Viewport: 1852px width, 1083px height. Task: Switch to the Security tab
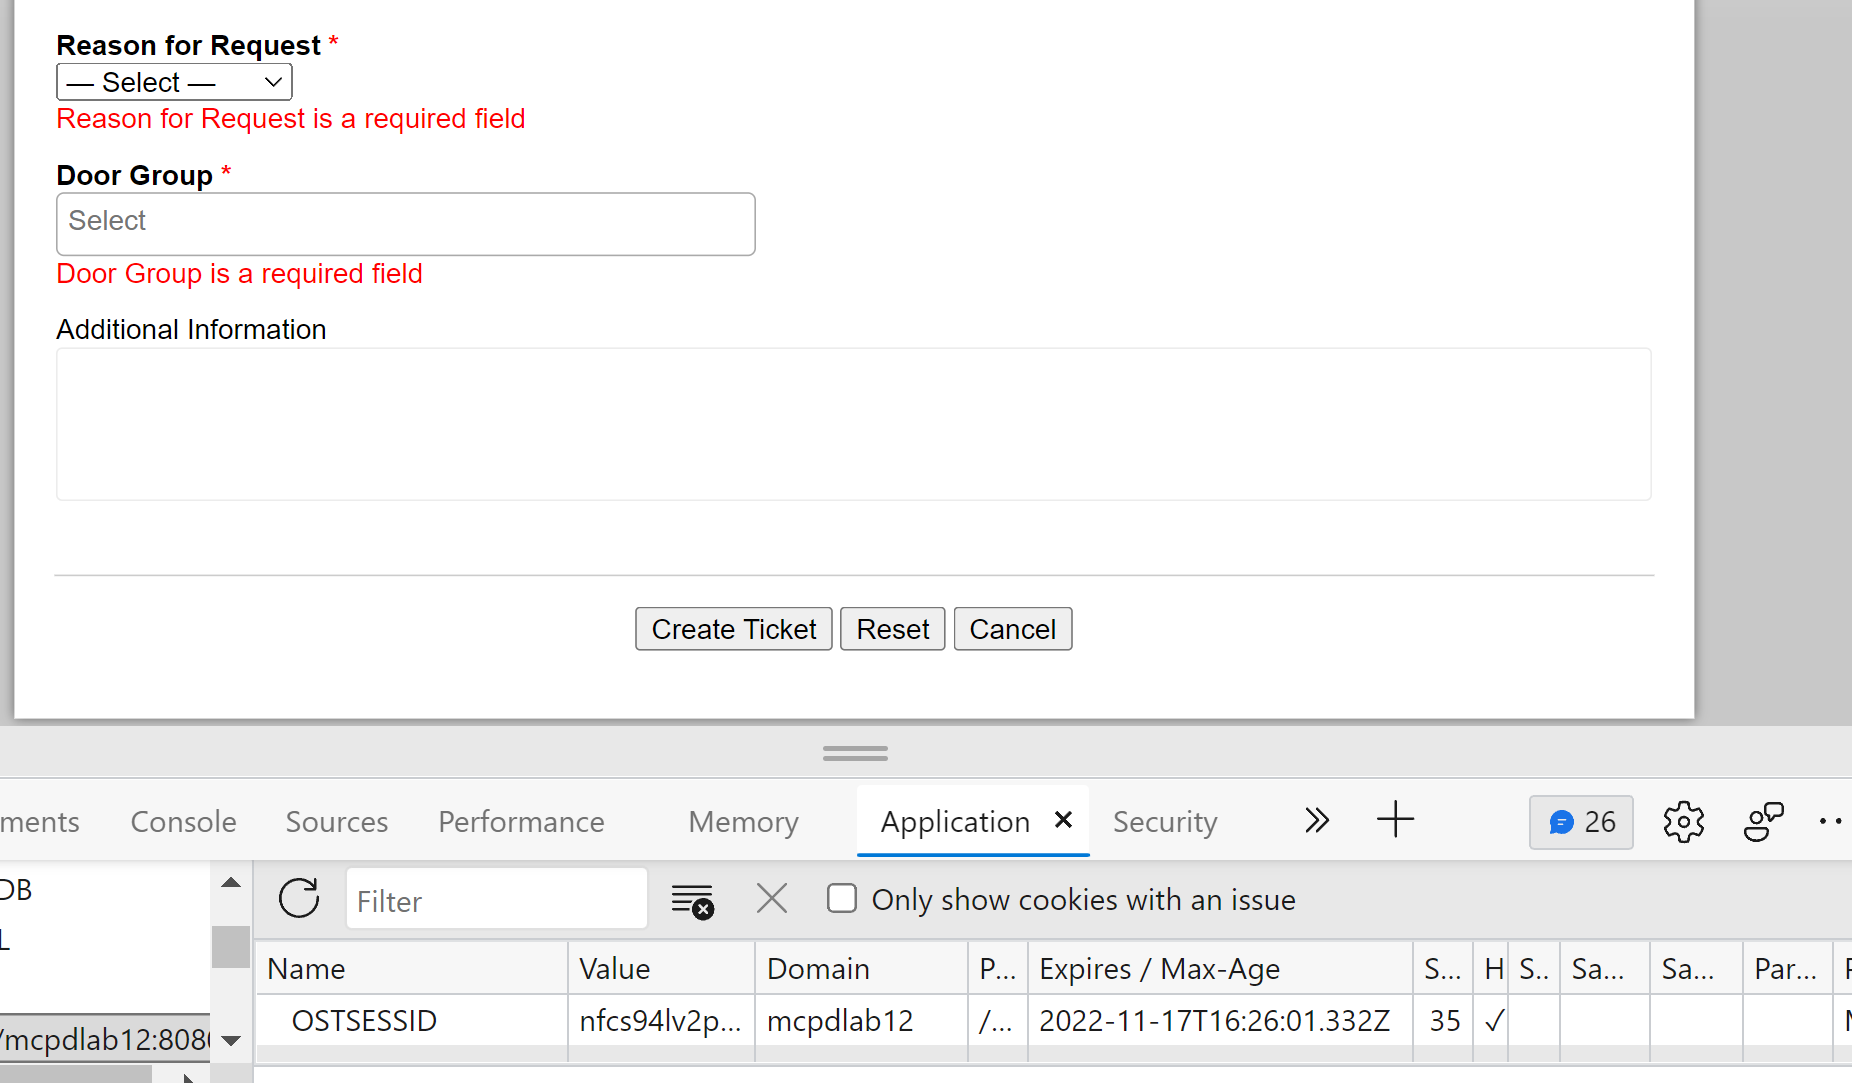[x=1165, y=822]
